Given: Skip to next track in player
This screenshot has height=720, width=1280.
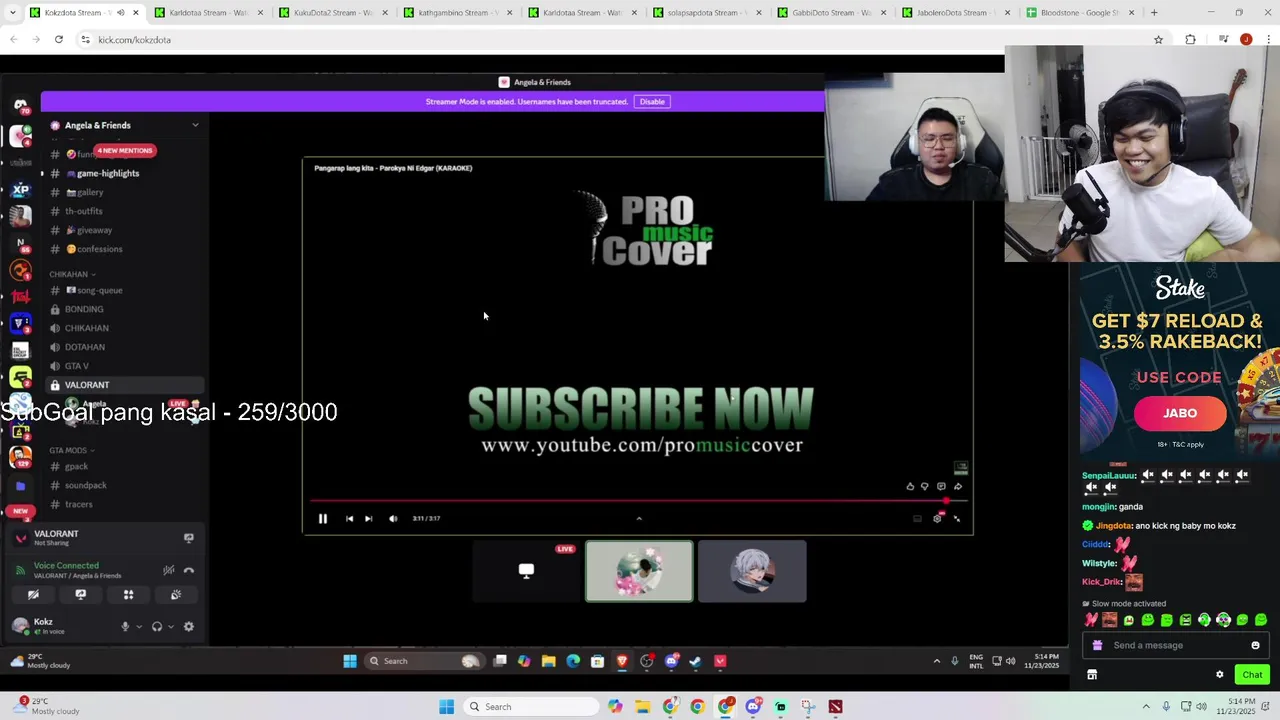Looking at the screenshot, I should tap(368, 518).
